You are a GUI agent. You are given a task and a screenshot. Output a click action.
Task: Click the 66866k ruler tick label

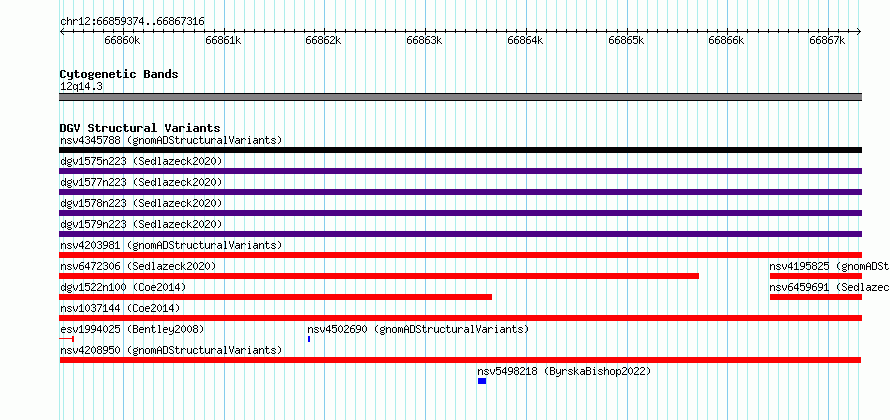727,40
